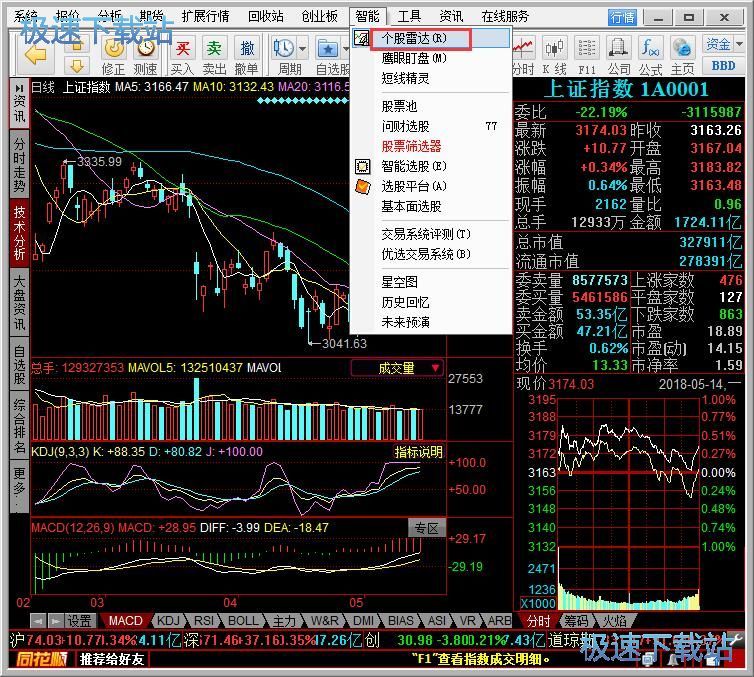Expand the 成交量 indicator dropdown
754x677 pixels.
[x=397, y=368]
